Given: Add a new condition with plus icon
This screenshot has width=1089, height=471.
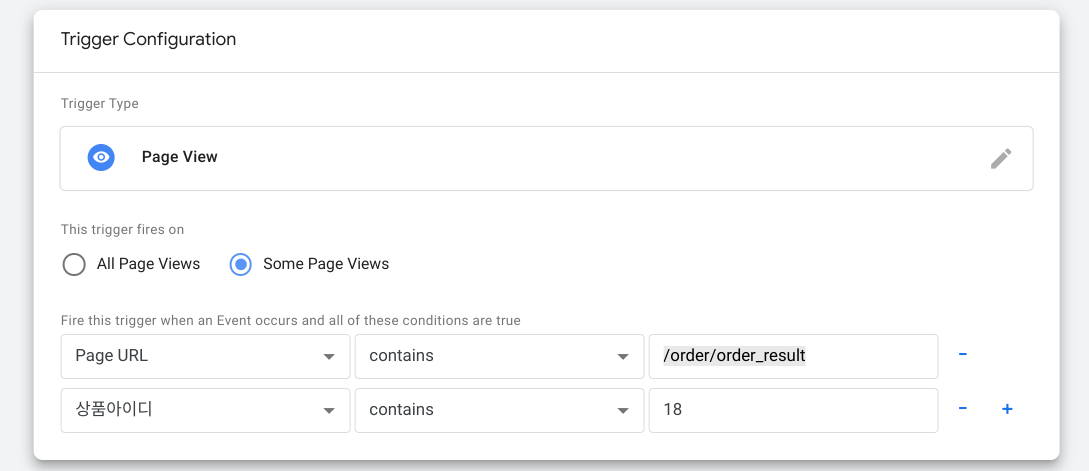Looking at the screenshot, I should [1007, 408].
